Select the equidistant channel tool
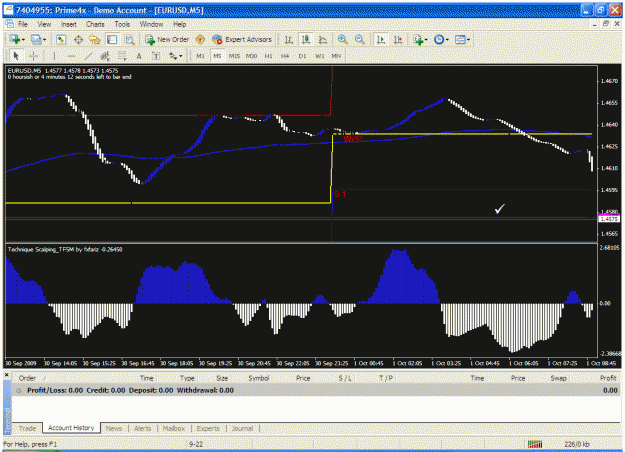The width and height of the screenshot is (625, 452). click(x=105, y=56)
